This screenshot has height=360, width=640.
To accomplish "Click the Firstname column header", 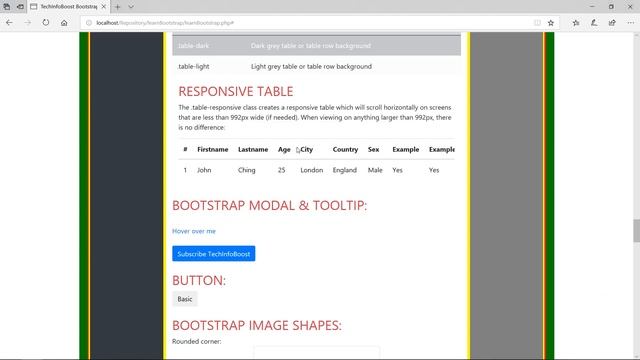I will point(213,149).
